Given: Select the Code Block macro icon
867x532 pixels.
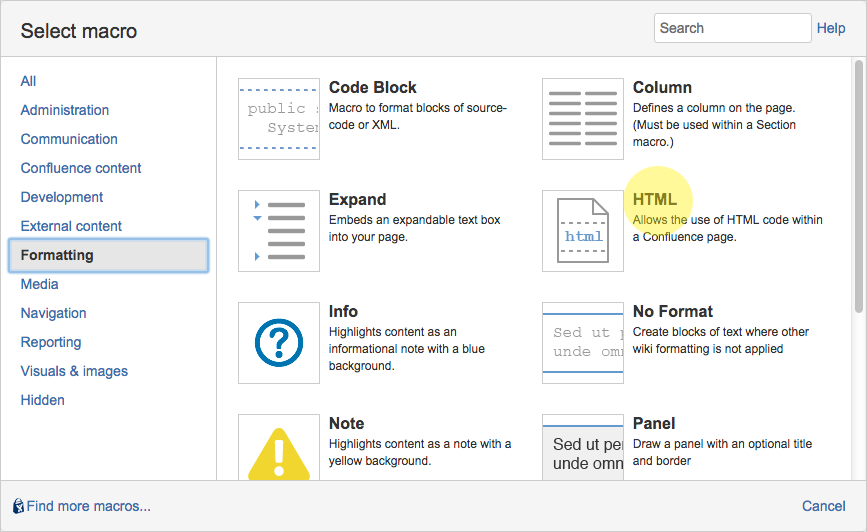Looking at the screenshot, I should tap(279, 119).
